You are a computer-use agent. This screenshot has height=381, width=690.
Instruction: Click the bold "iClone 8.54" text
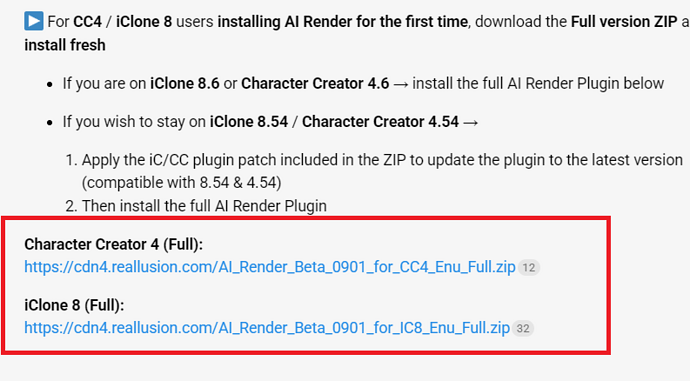point(249,121)
